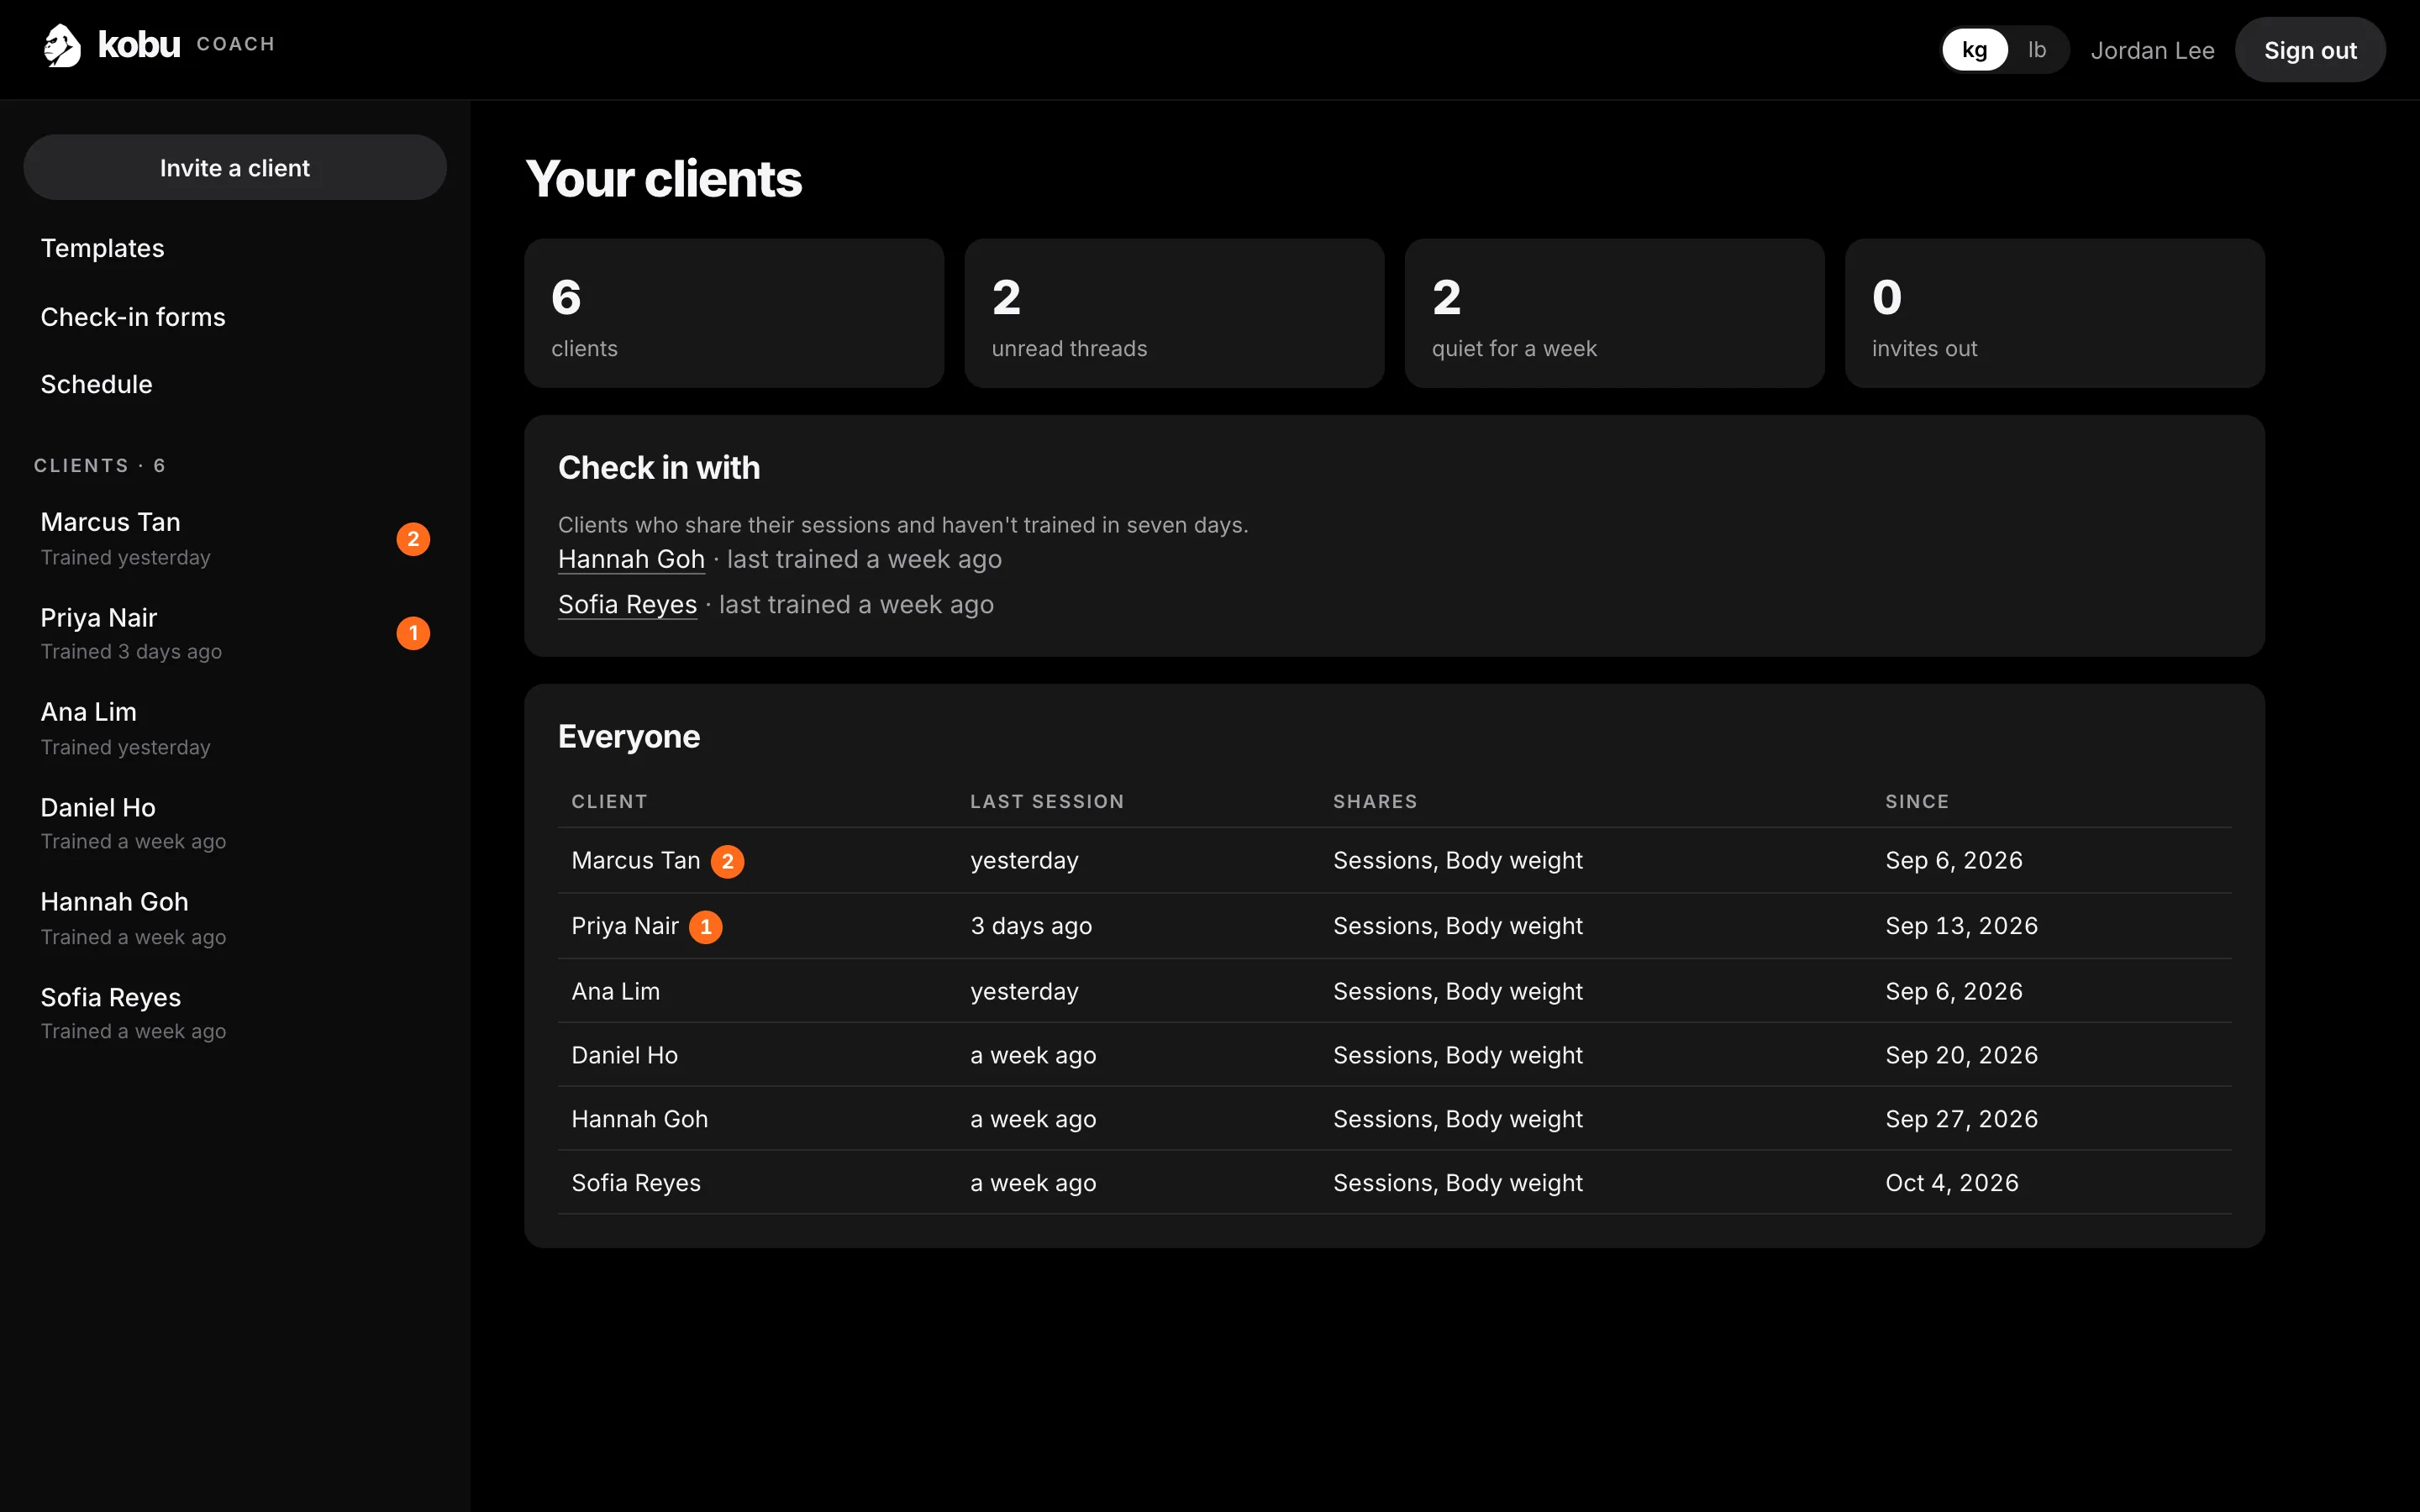This screenshot has height=1512, width=2420.
Task: Click the LAST SESSION column header
Action: pyautogui.click(x=1047, y=802)
